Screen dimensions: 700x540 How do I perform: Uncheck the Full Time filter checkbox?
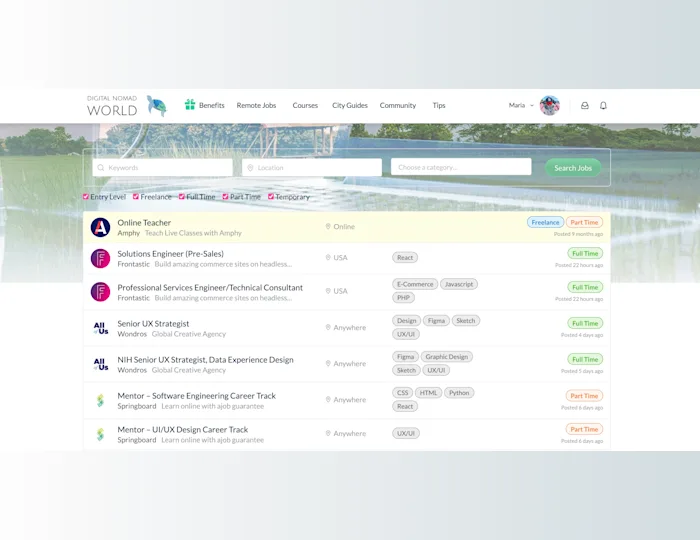(182, 196)
